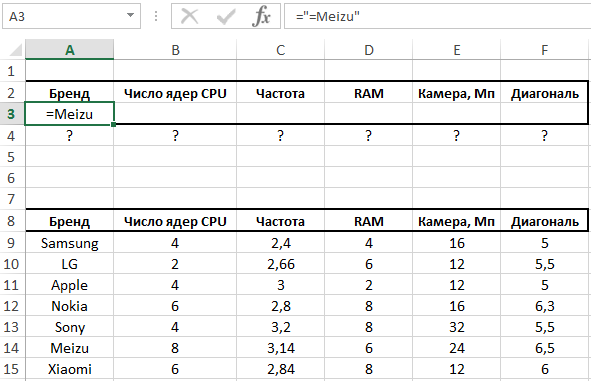The height and width of the screenshot is (381, 591).
Task: Click the diagonal value 6,3 for Nokia
Action: pos(545,306)
